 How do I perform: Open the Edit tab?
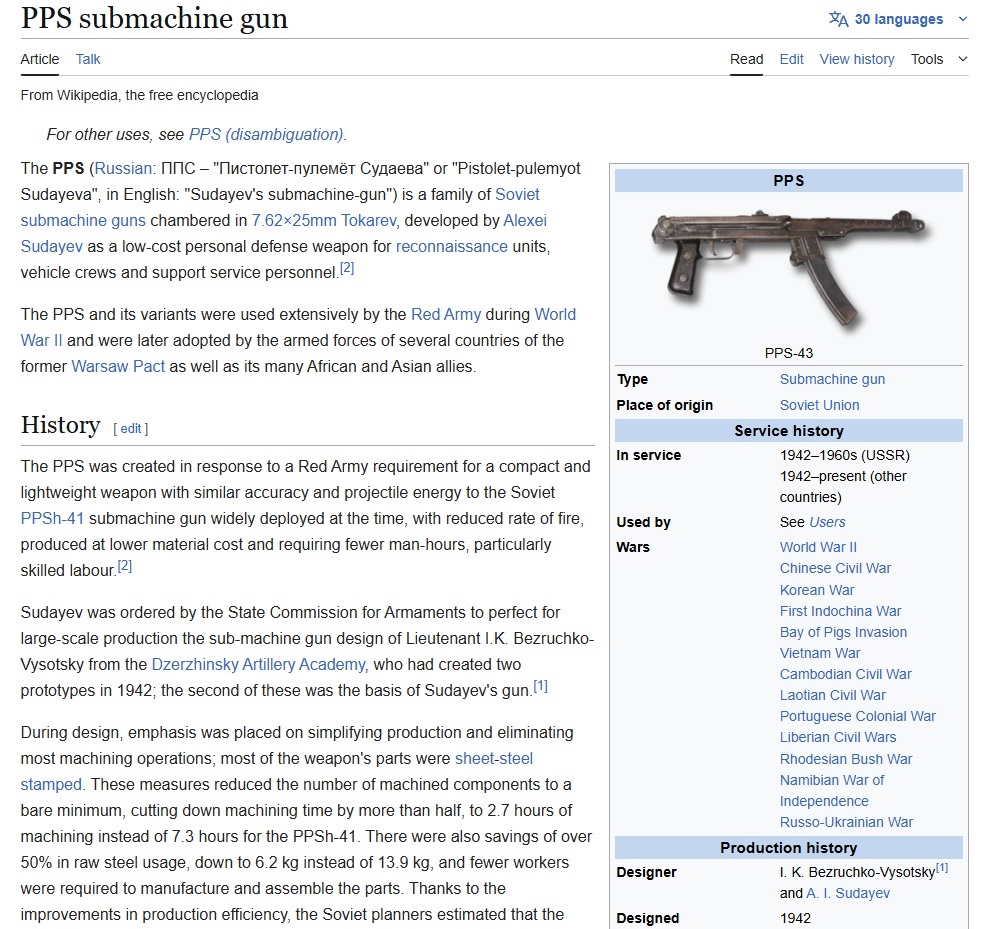(792, 59)
